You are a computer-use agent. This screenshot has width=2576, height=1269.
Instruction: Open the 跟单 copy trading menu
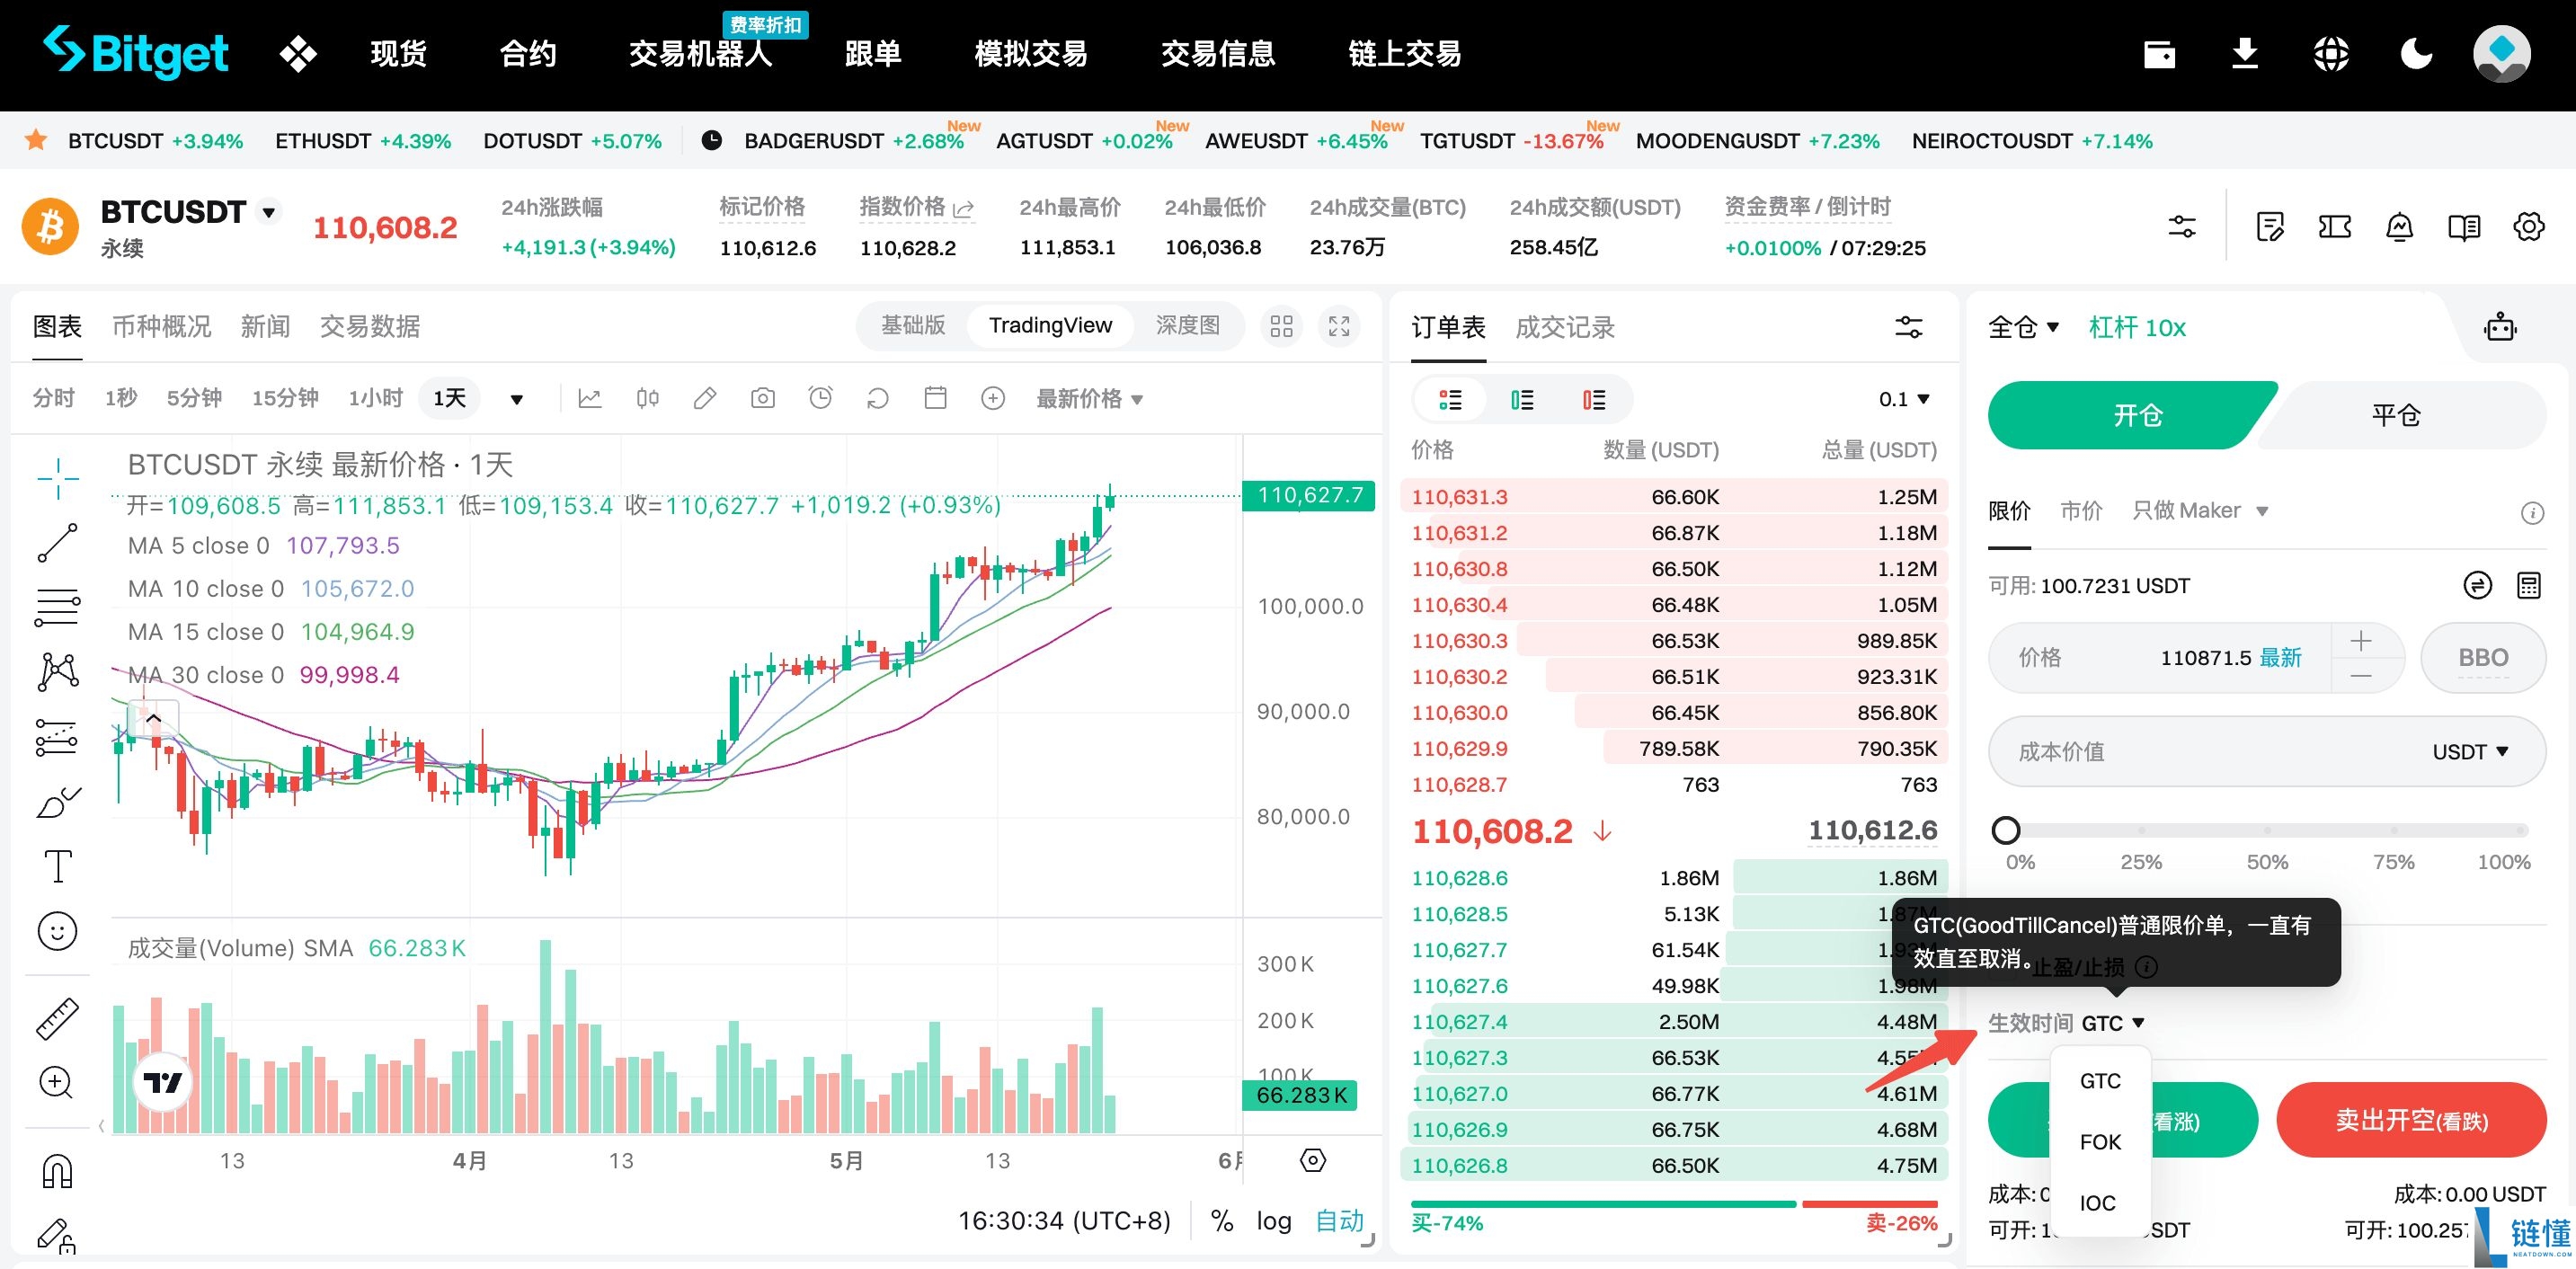tap(872, 54)
